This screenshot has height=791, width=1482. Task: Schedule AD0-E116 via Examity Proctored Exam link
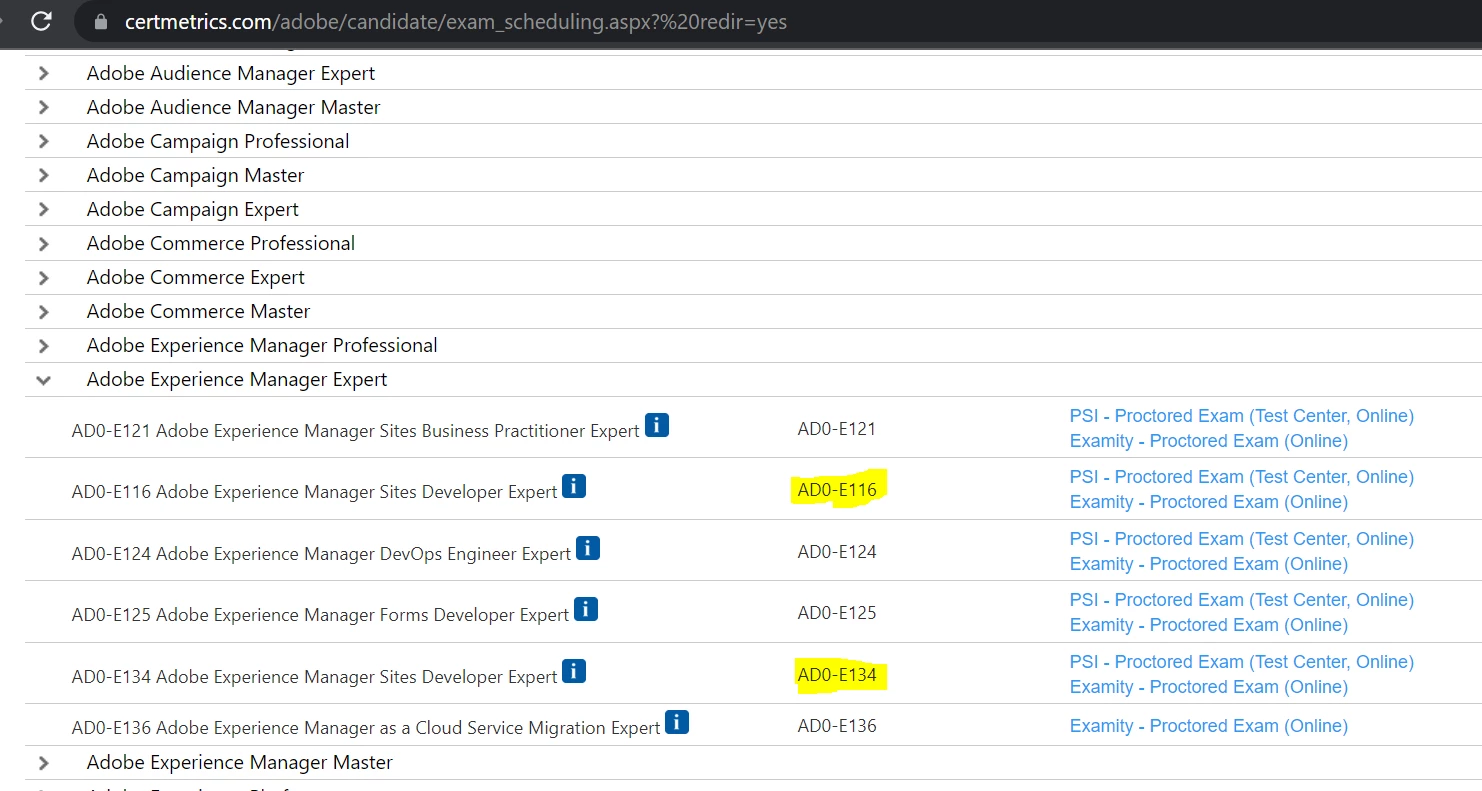pyautogui.click(x=1209, y=502)
